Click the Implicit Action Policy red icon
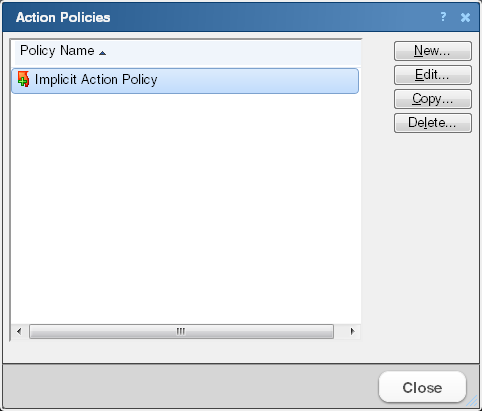Screen dimensions: 482x411 pyautogui.click(x=23, y=79)
